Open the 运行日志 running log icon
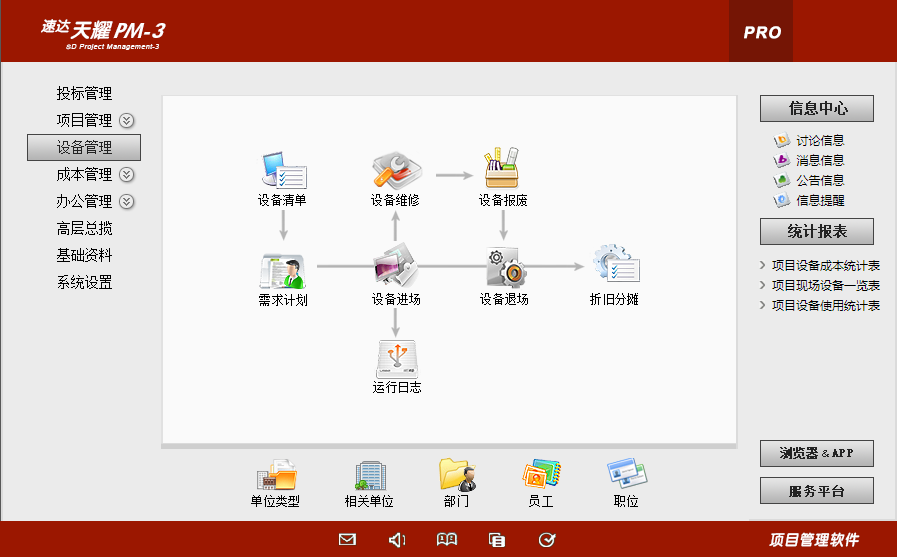Screen dimensions: 897x557 [x=396, y=359]
